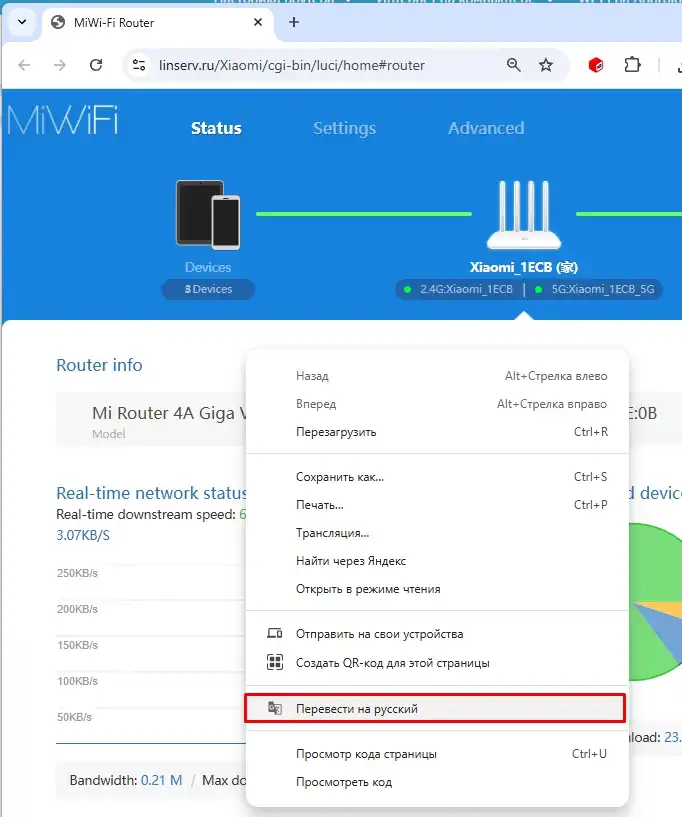Viewport: 682px width, 817px height.
Task: Switch to the Status tab
Action: 216,128
